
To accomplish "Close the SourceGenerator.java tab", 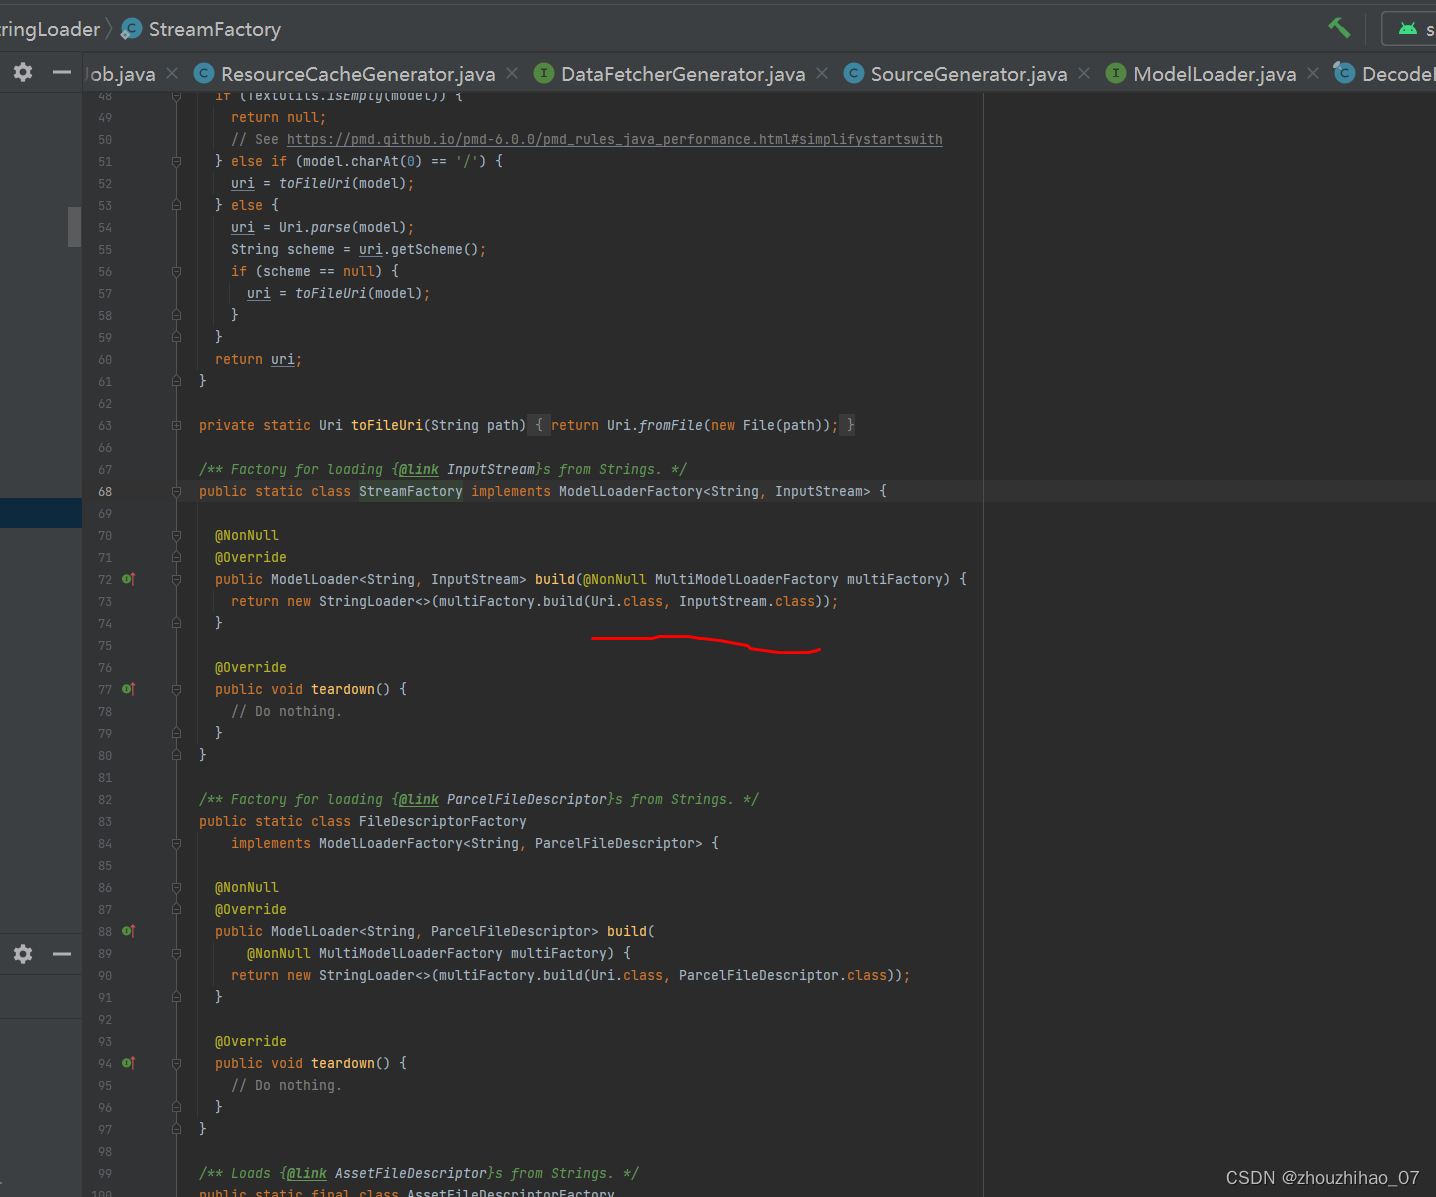I will (x=1084, y=73).
